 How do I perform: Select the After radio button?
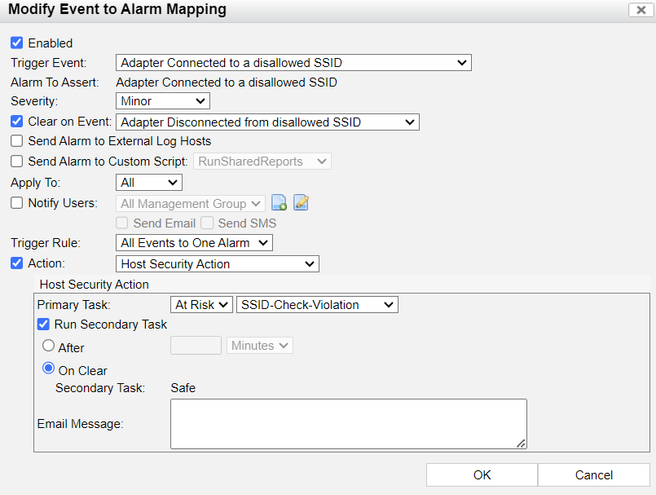coord(47,346)
